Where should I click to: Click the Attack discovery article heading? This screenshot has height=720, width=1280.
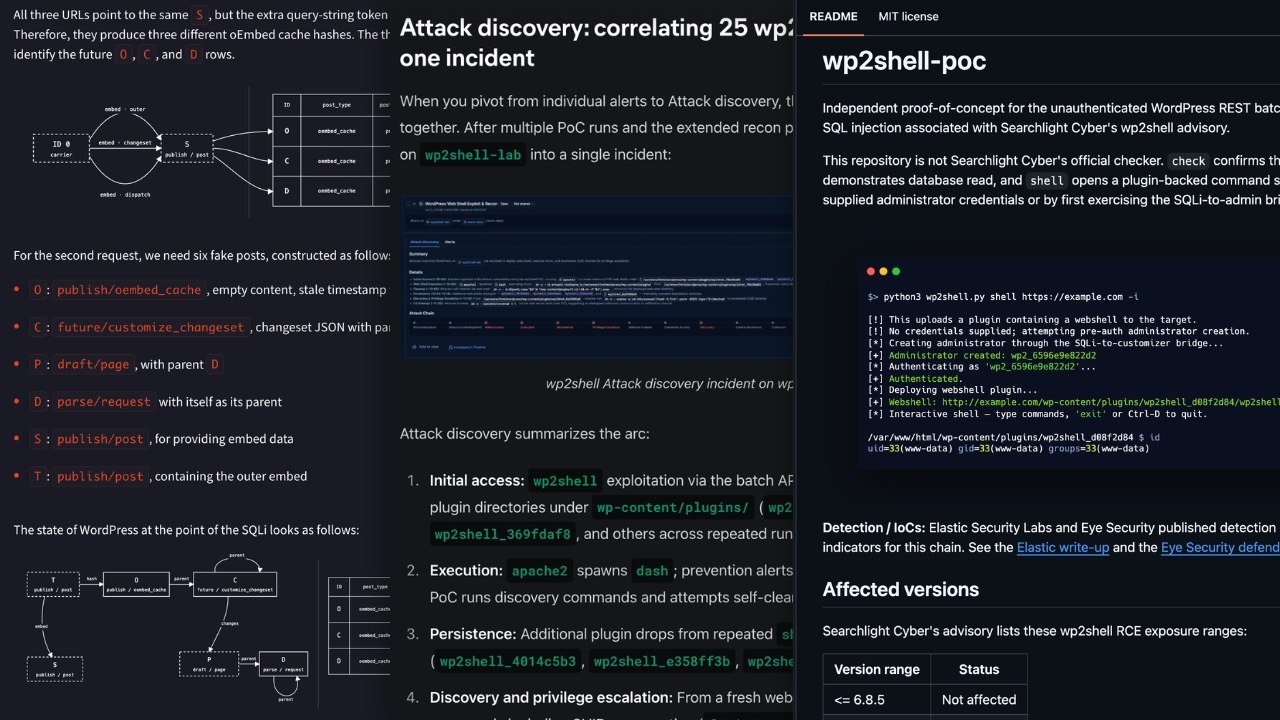click(597, 42)
